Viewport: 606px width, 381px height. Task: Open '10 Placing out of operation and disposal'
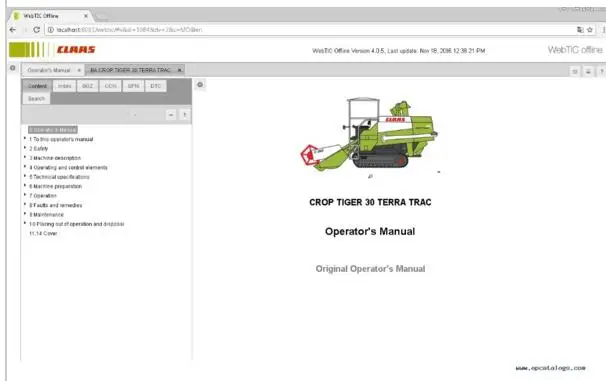tap(77, 224)
